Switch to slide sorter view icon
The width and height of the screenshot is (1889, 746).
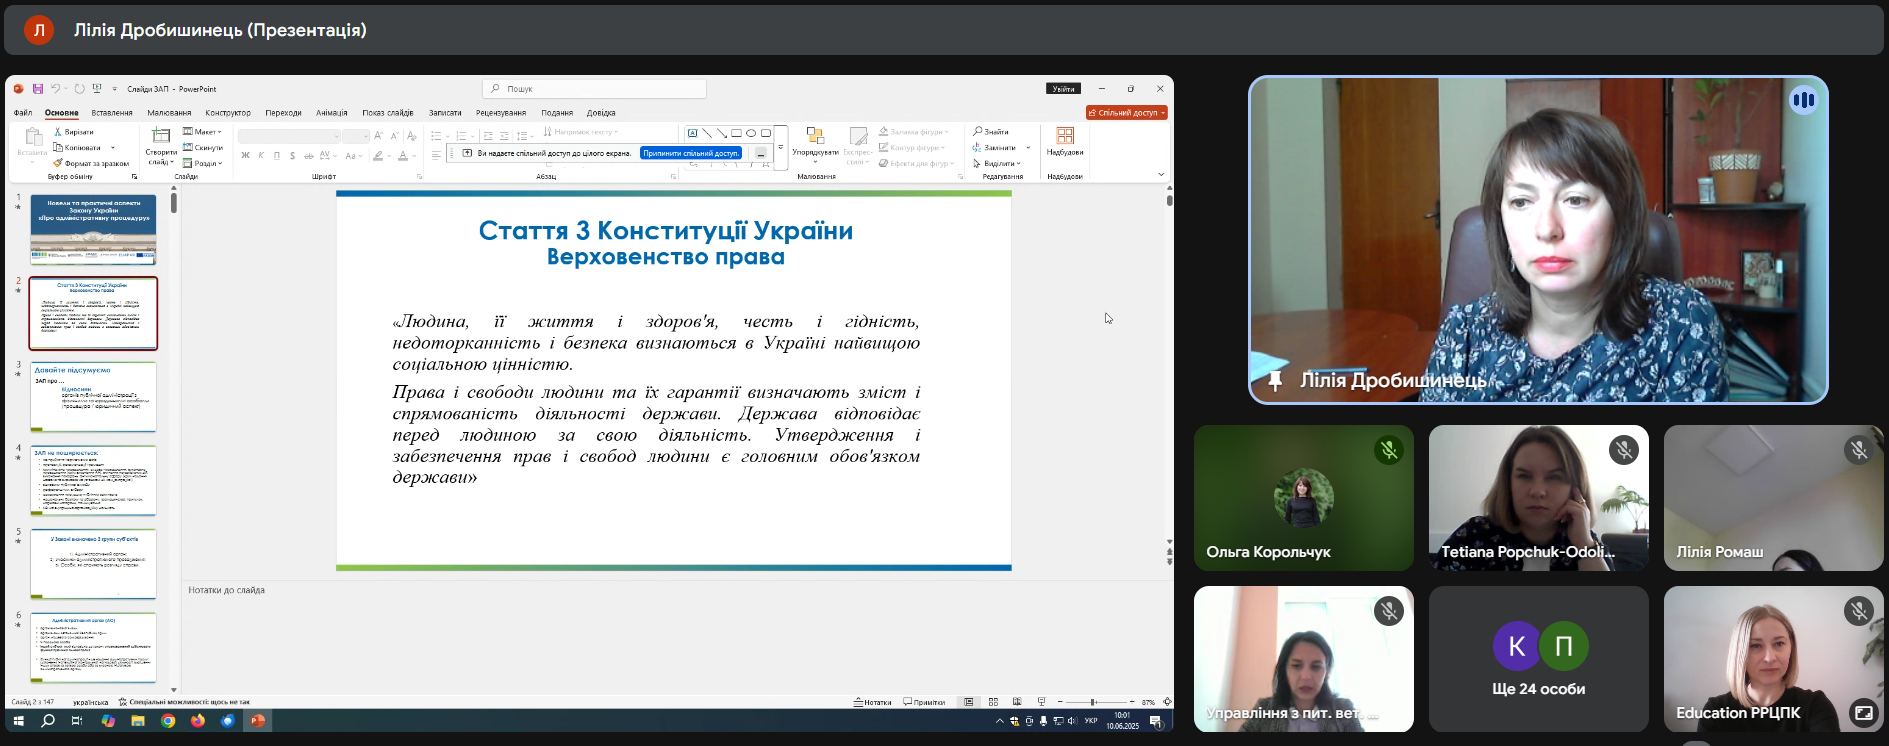pos(993,702)
